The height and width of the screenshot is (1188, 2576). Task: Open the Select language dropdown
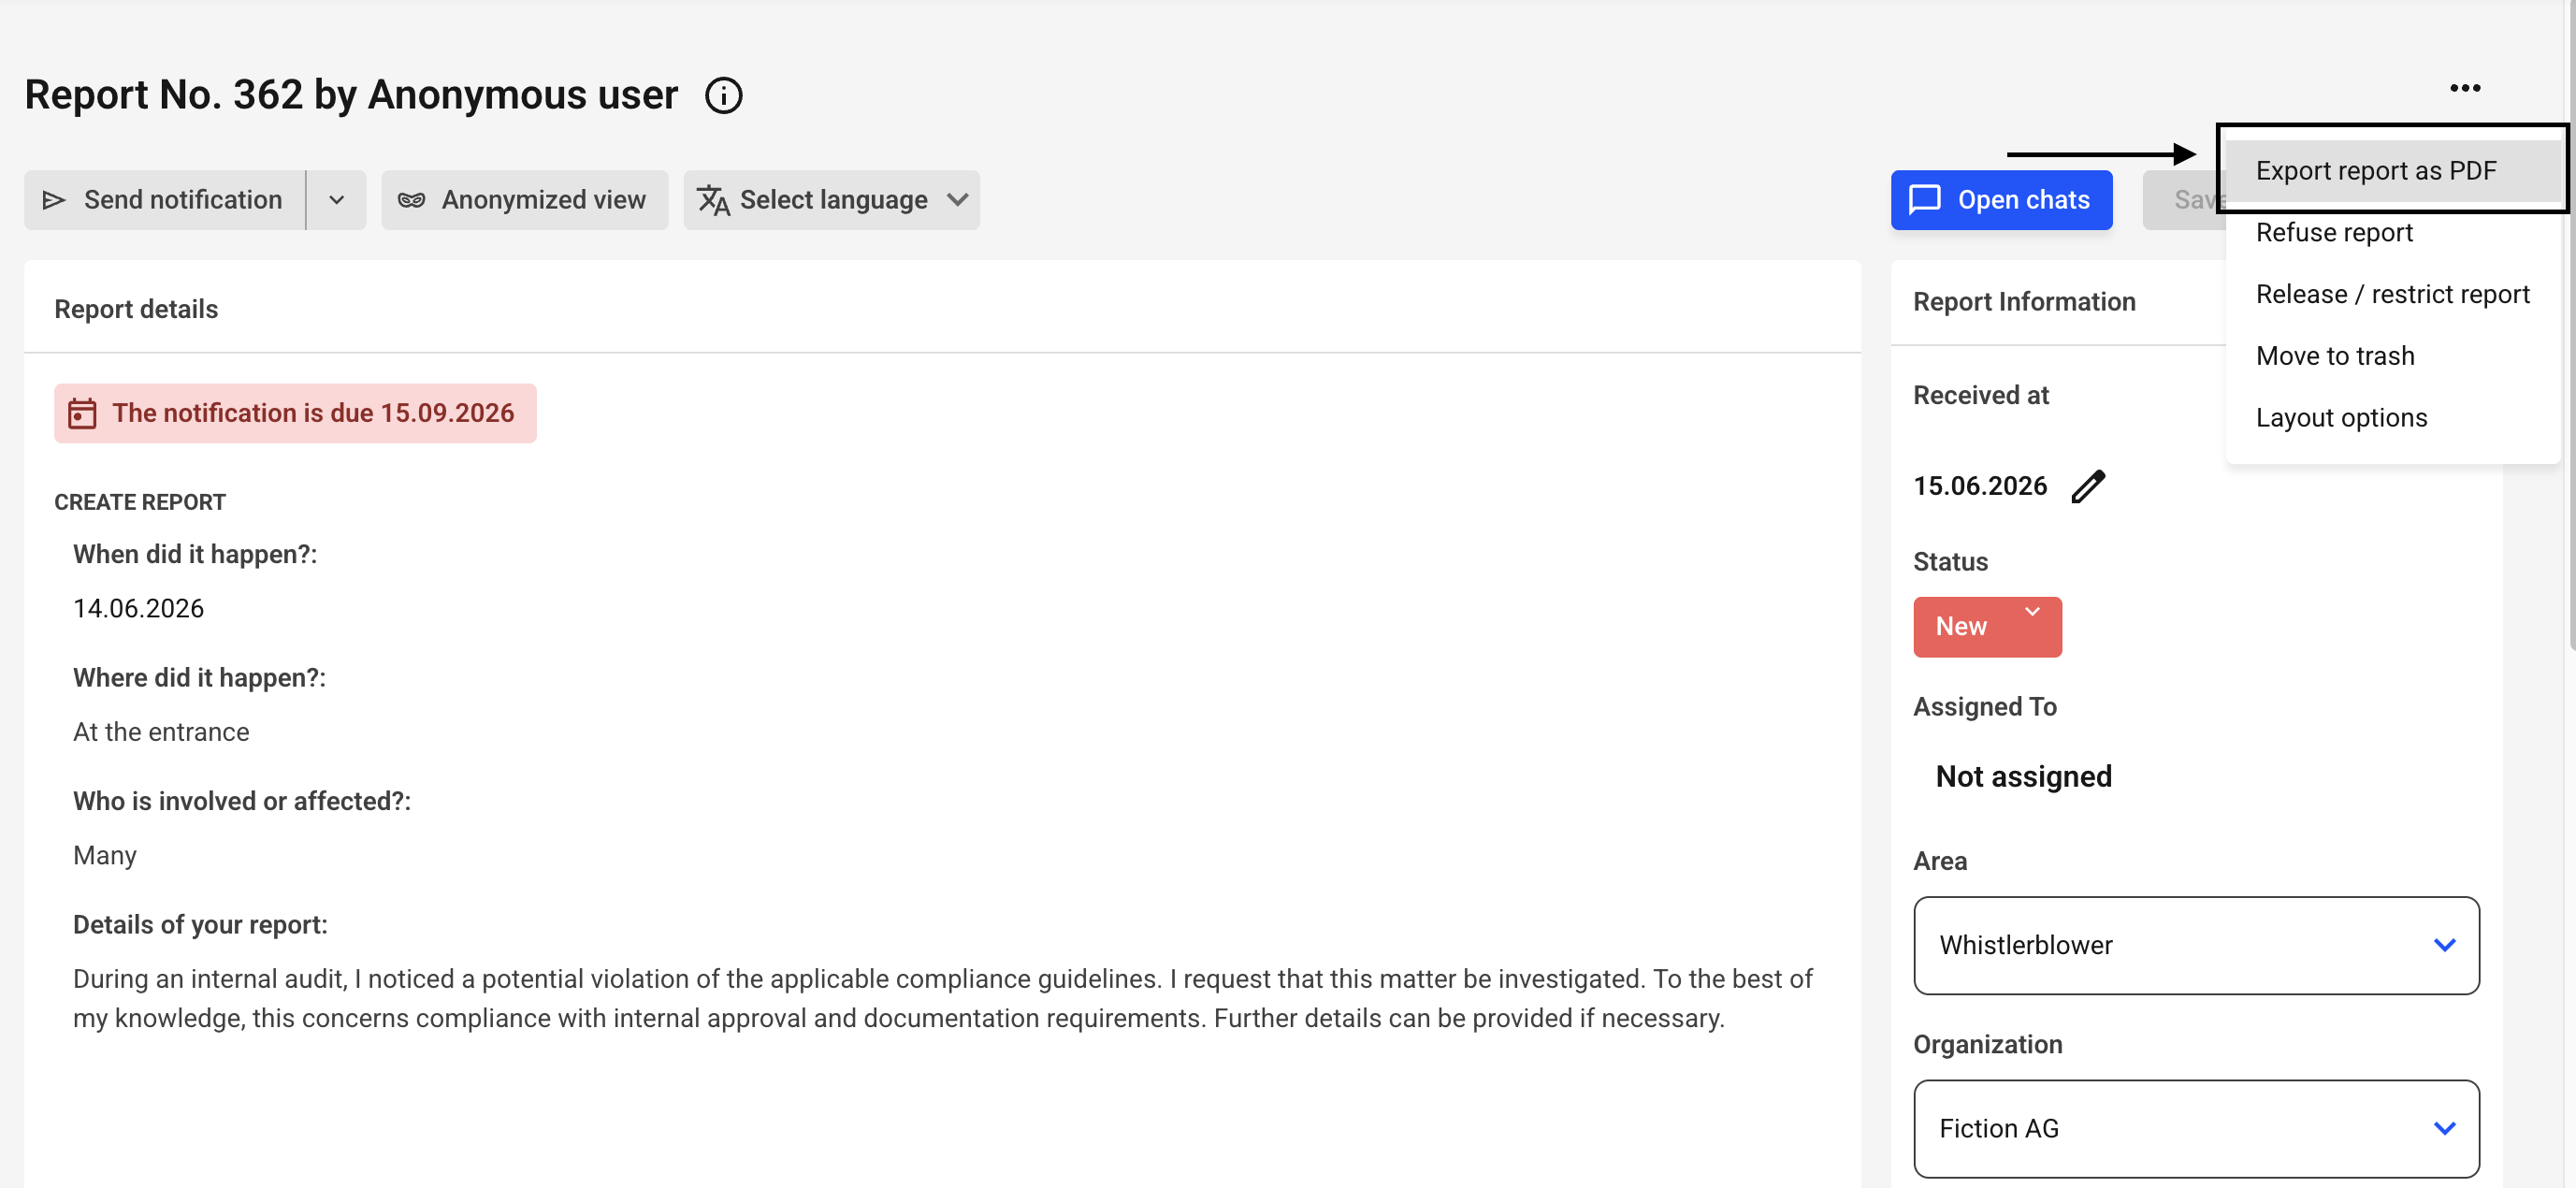click(832, 200)
